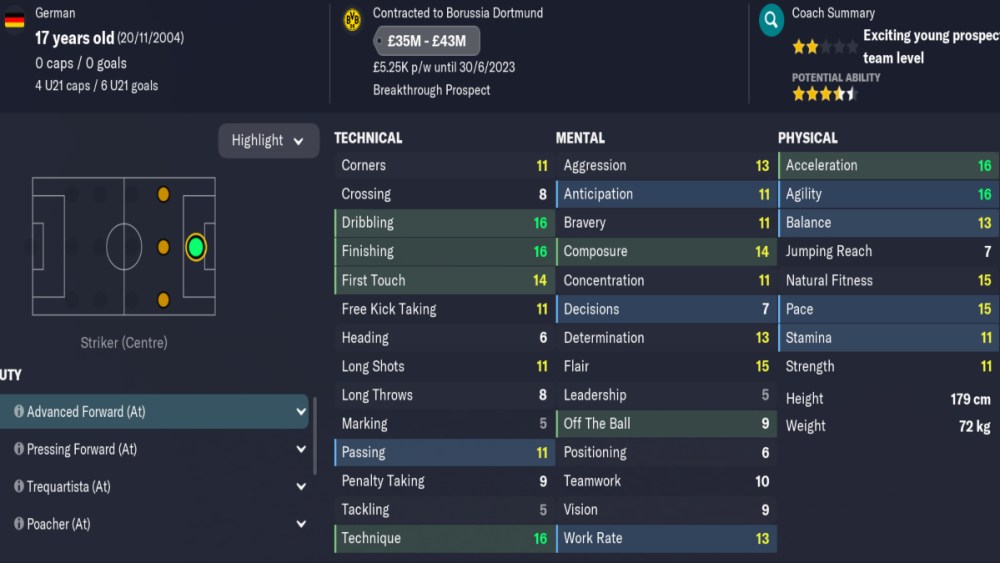Click the TECHNICAL attributes header
The image size is (1000, 563).
coord(368,138)
